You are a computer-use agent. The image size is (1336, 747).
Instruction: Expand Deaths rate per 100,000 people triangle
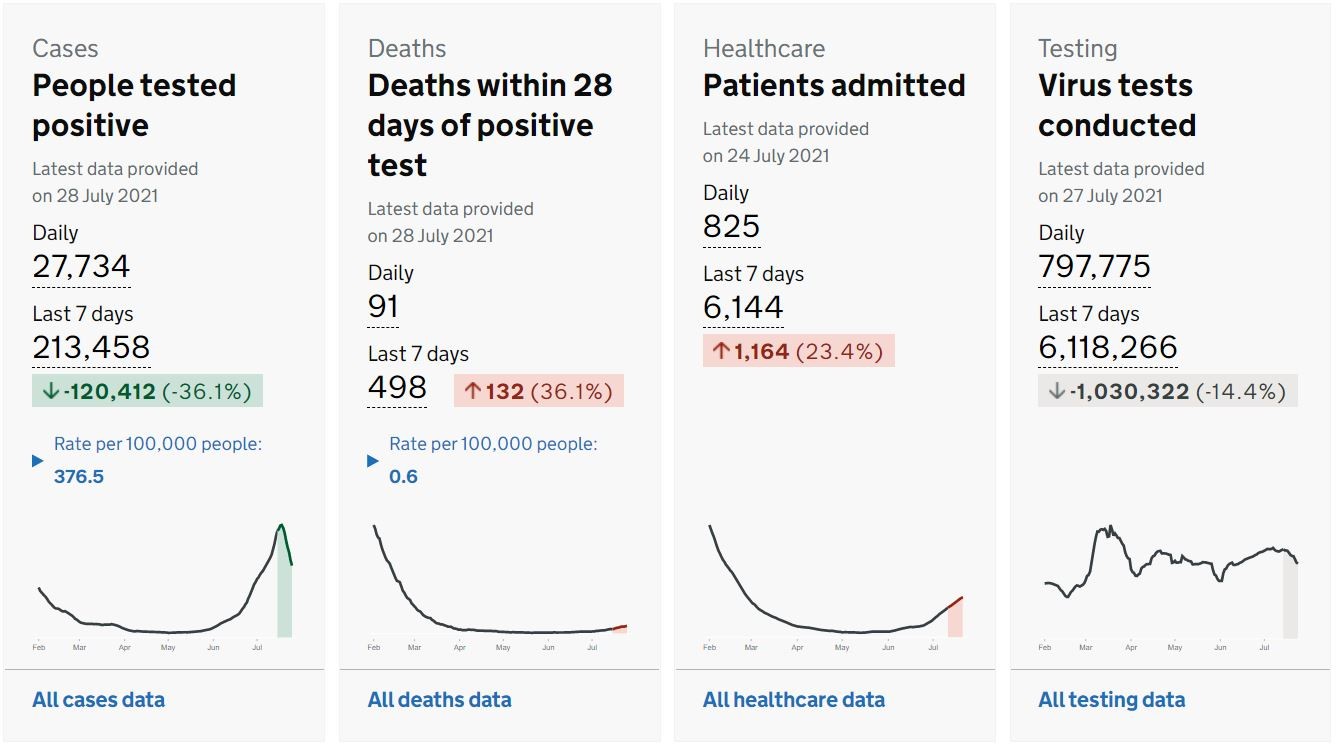[x=373, y=461]
